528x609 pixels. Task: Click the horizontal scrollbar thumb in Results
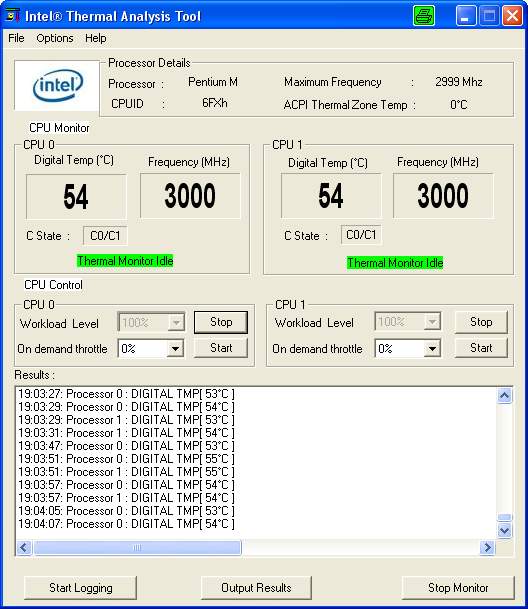tap(137, 548)
